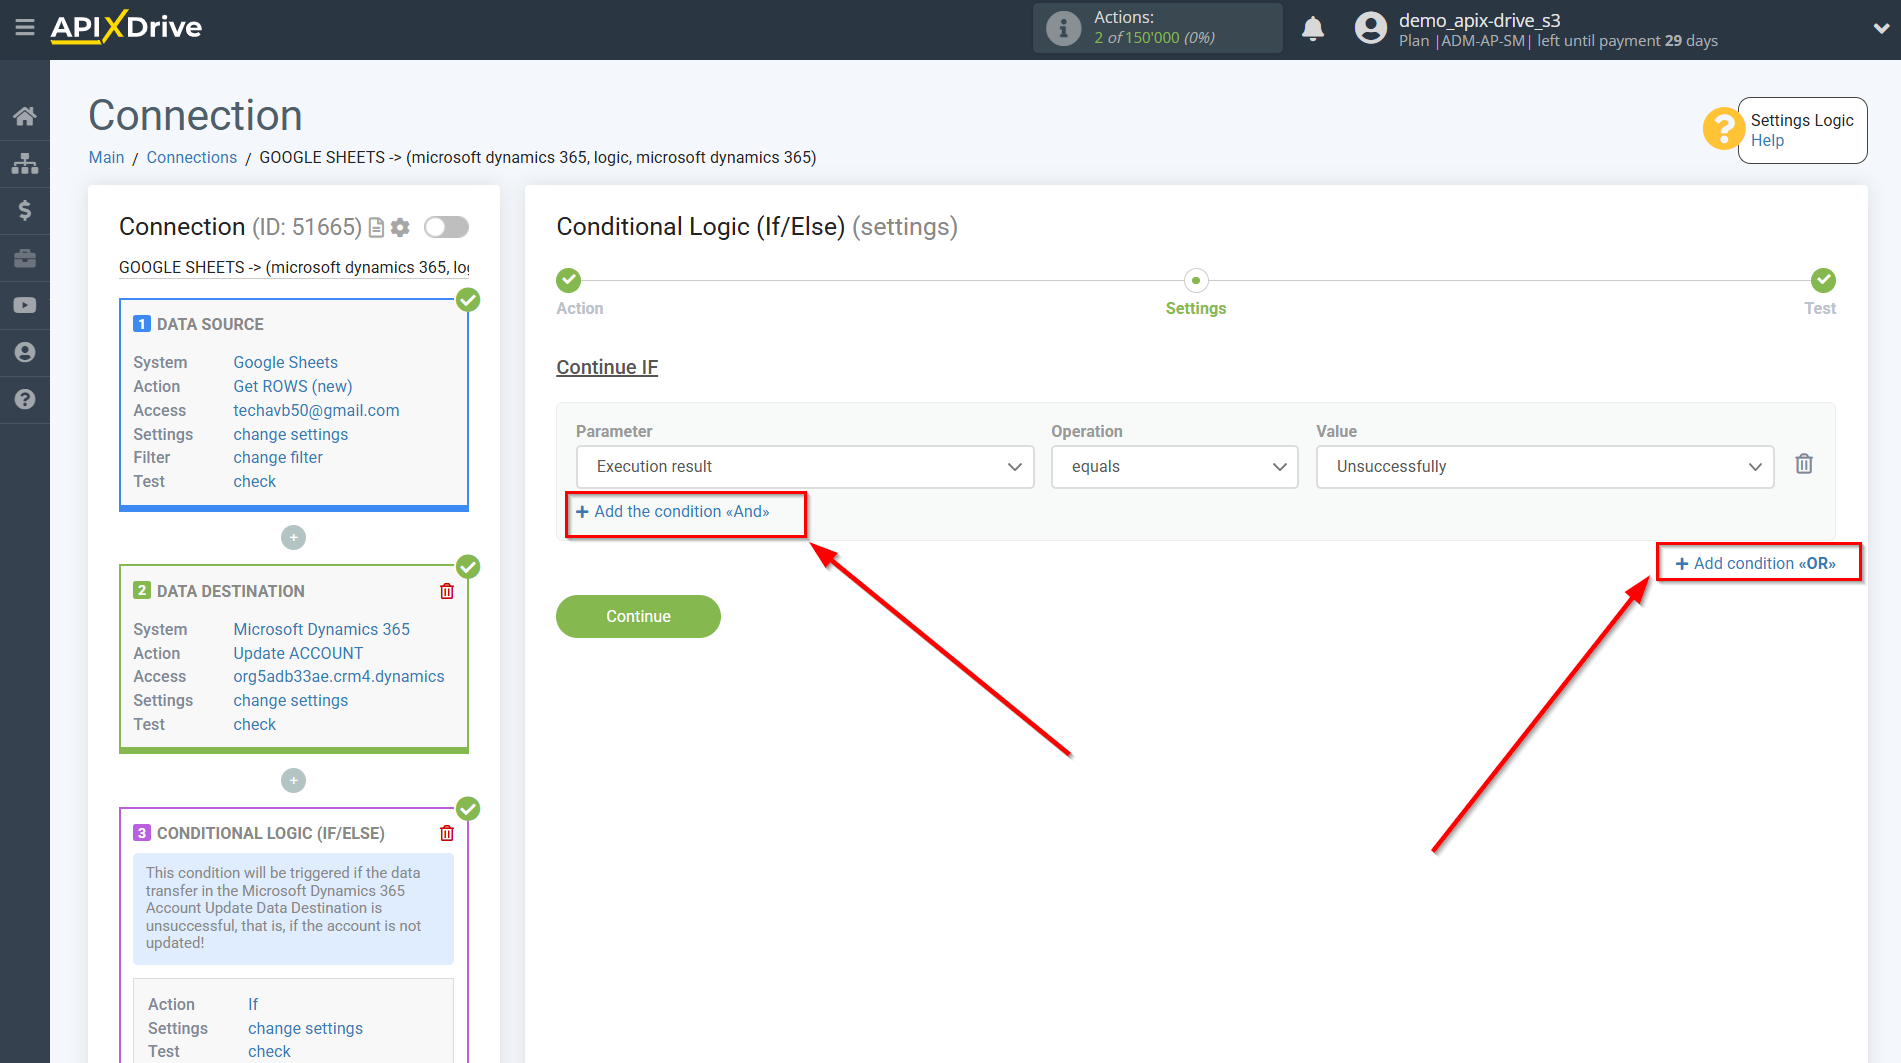Go to the Action step
The width and height of the screenshot is (1901, 1063).
tap(569, 280)
